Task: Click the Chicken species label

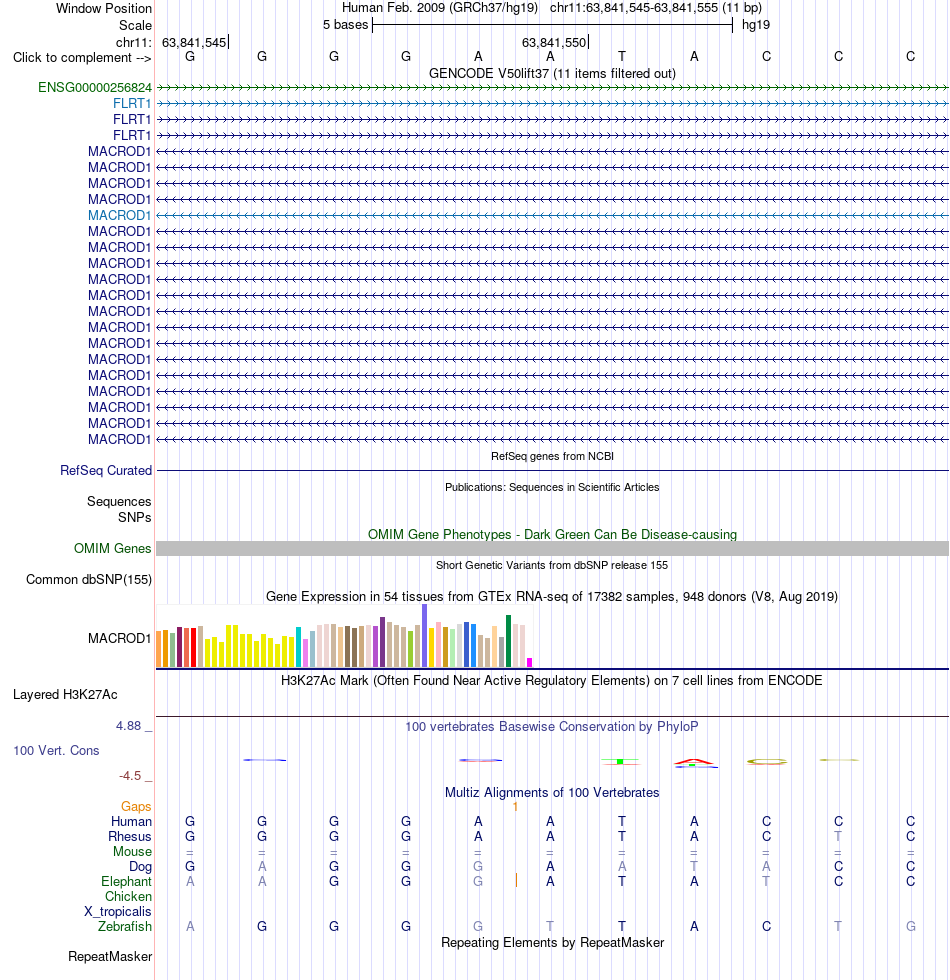Action: point(128,897)
